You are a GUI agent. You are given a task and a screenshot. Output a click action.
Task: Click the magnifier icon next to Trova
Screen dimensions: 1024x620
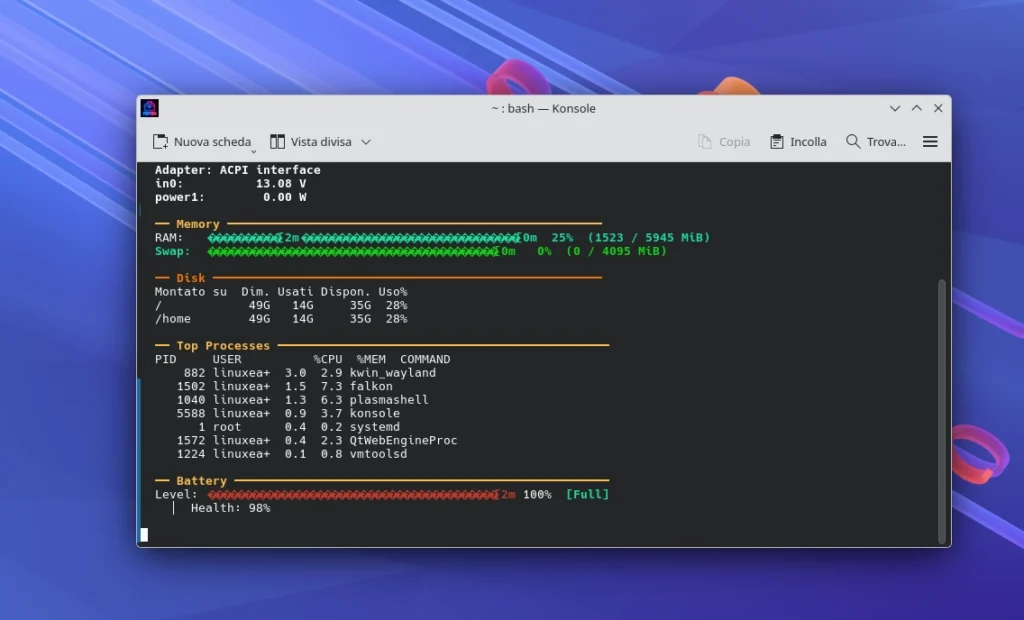tap(851, 141)
